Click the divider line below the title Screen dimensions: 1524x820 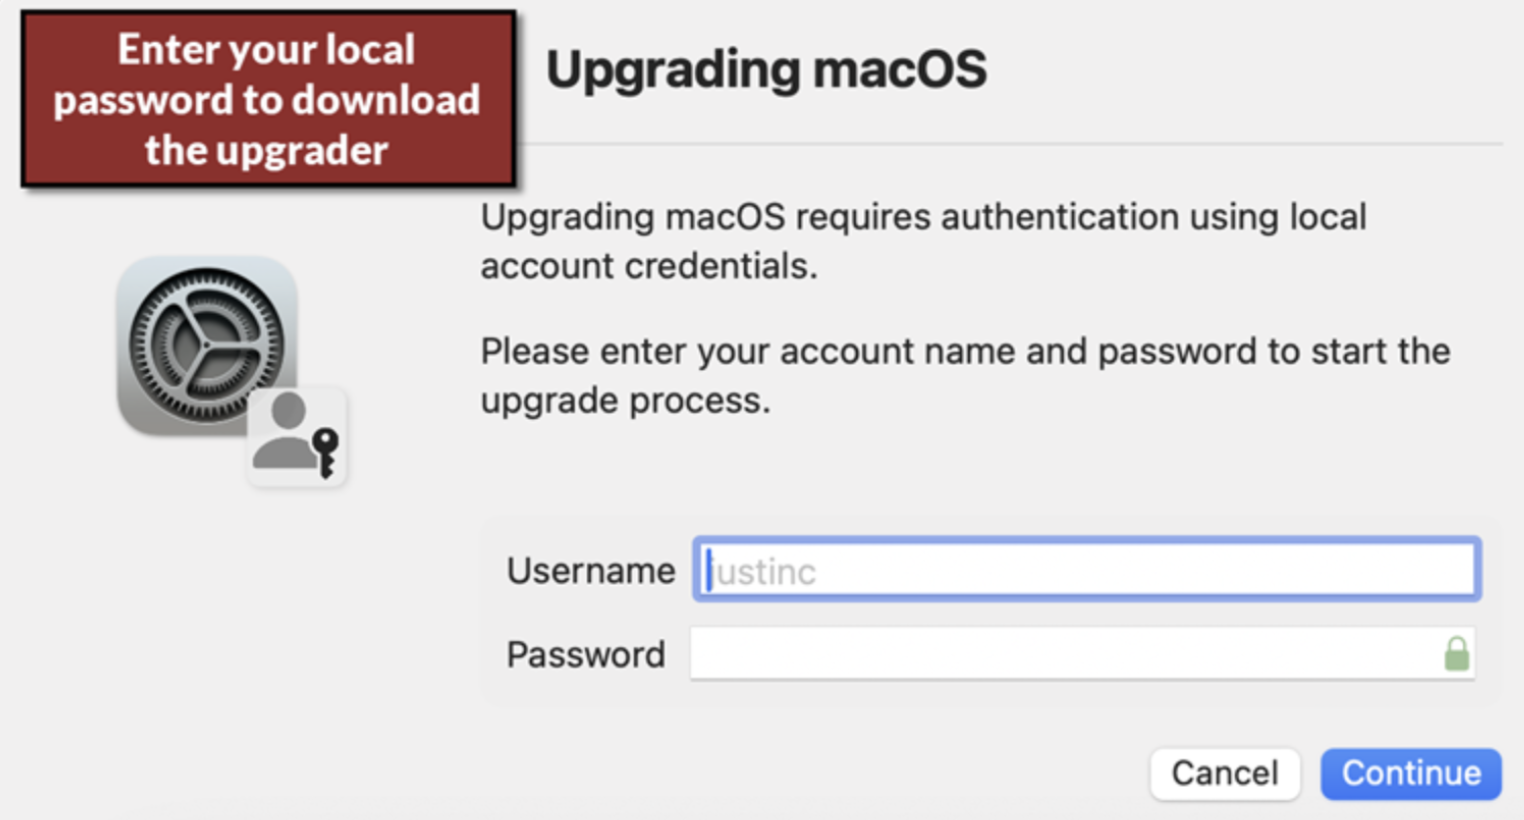pos(1010,144)
